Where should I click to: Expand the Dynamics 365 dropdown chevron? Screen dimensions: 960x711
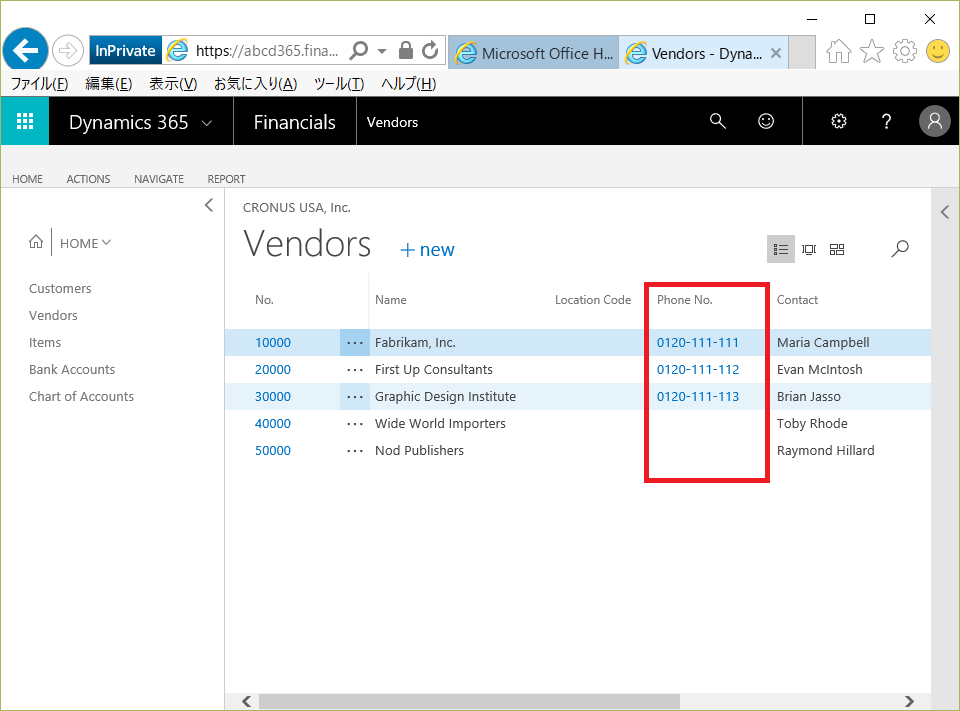[207, 123]
